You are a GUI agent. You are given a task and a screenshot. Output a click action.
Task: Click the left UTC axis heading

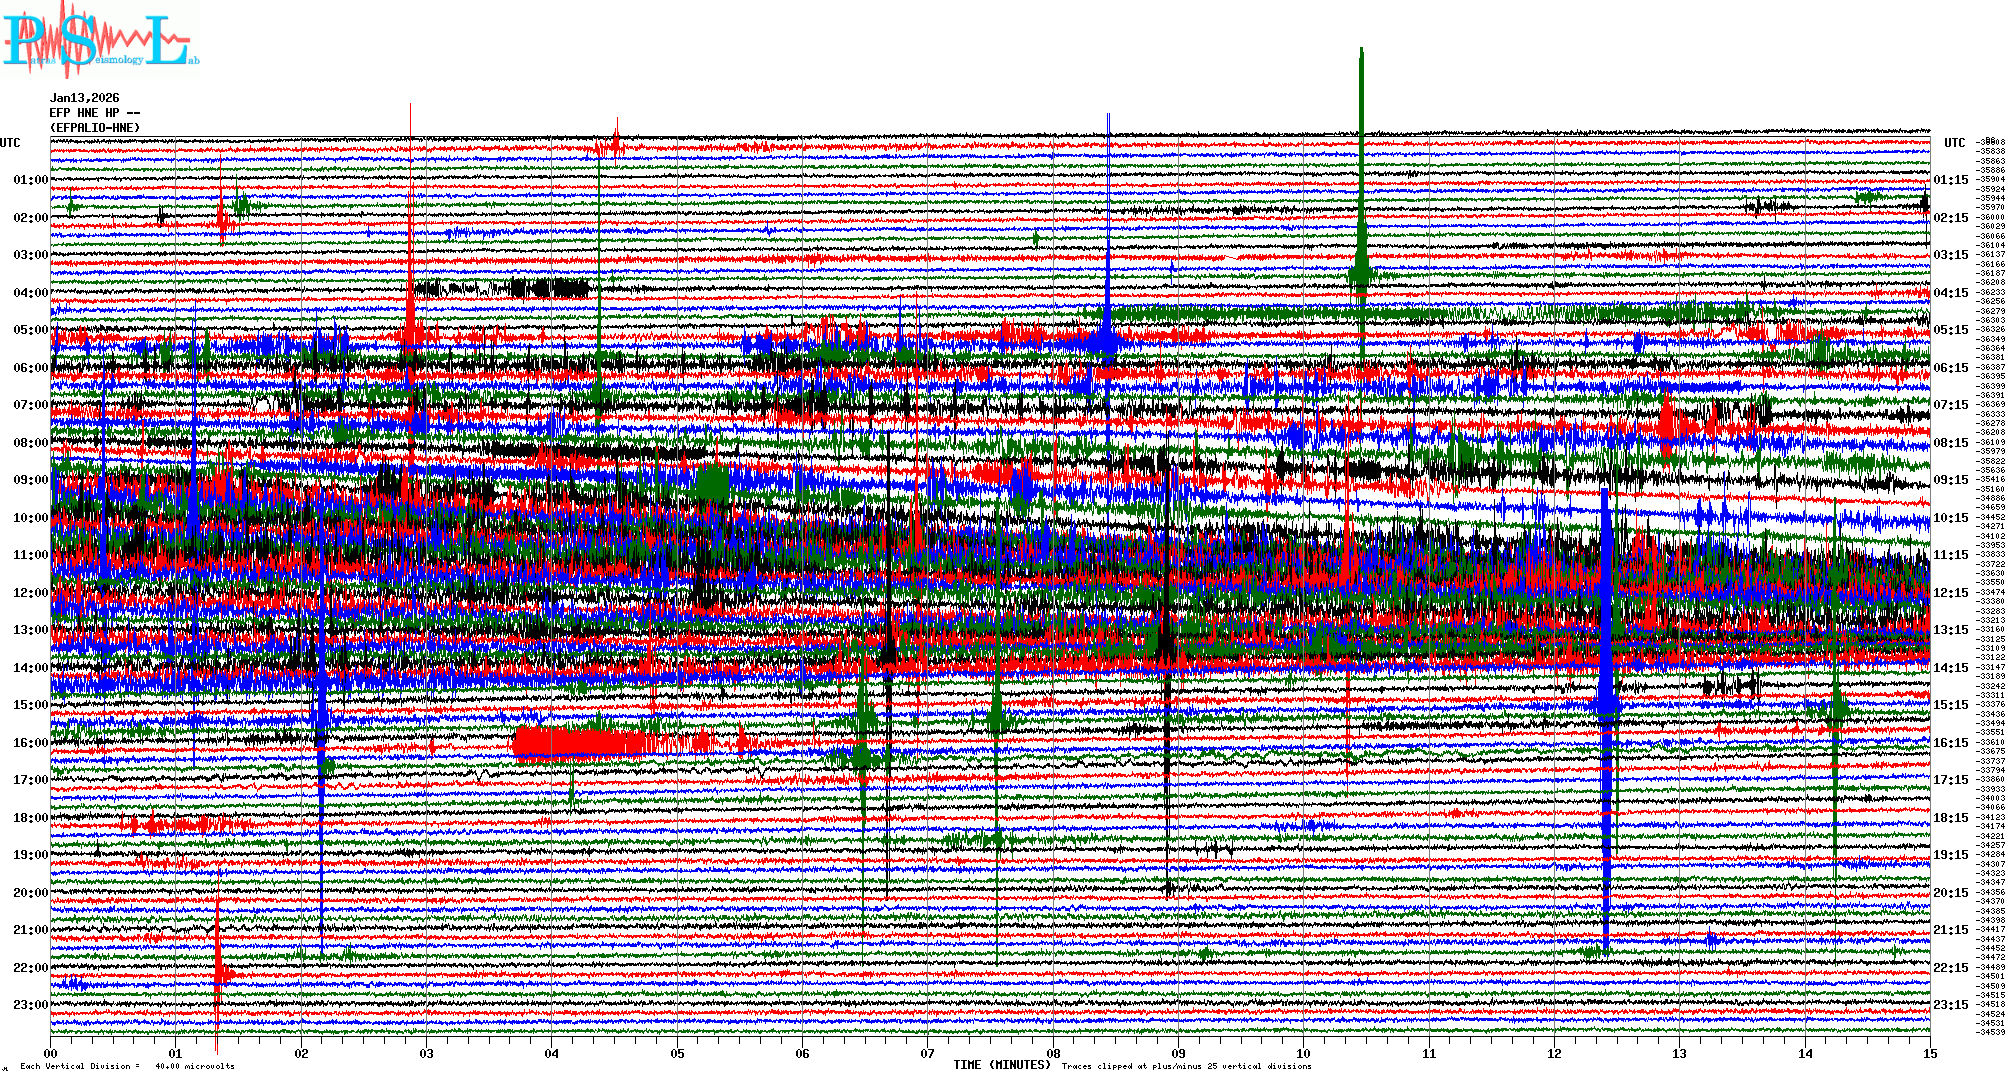pos(10,143)
